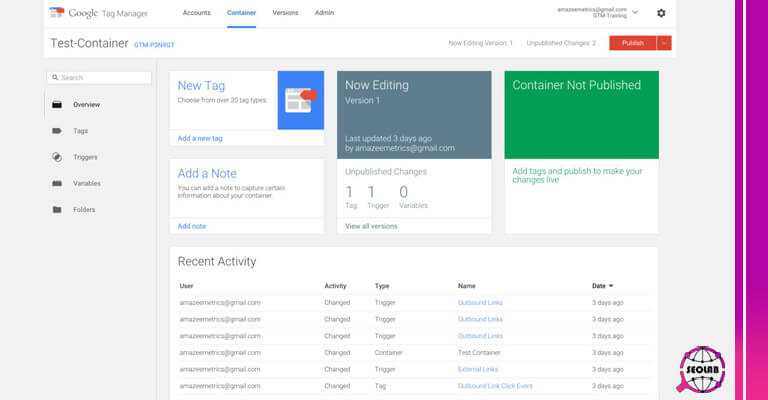Click the account email in top right
Image resolution: width=768 pixels, height=400 pixels.
point(592,10)
